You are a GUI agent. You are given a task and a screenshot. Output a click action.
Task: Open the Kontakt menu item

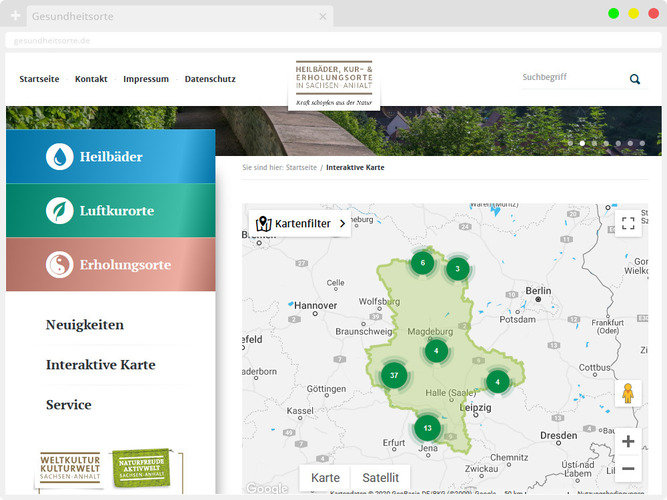(91, 79)
